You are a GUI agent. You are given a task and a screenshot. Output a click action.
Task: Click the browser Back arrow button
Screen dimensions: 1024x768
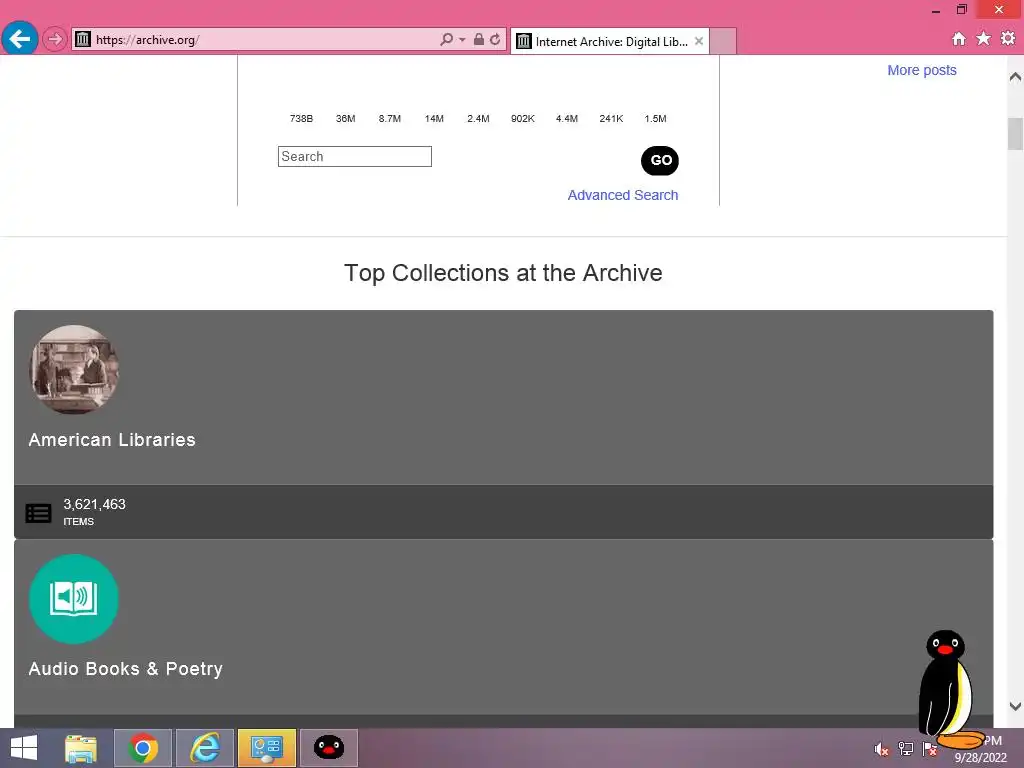[x=20, y=39]
